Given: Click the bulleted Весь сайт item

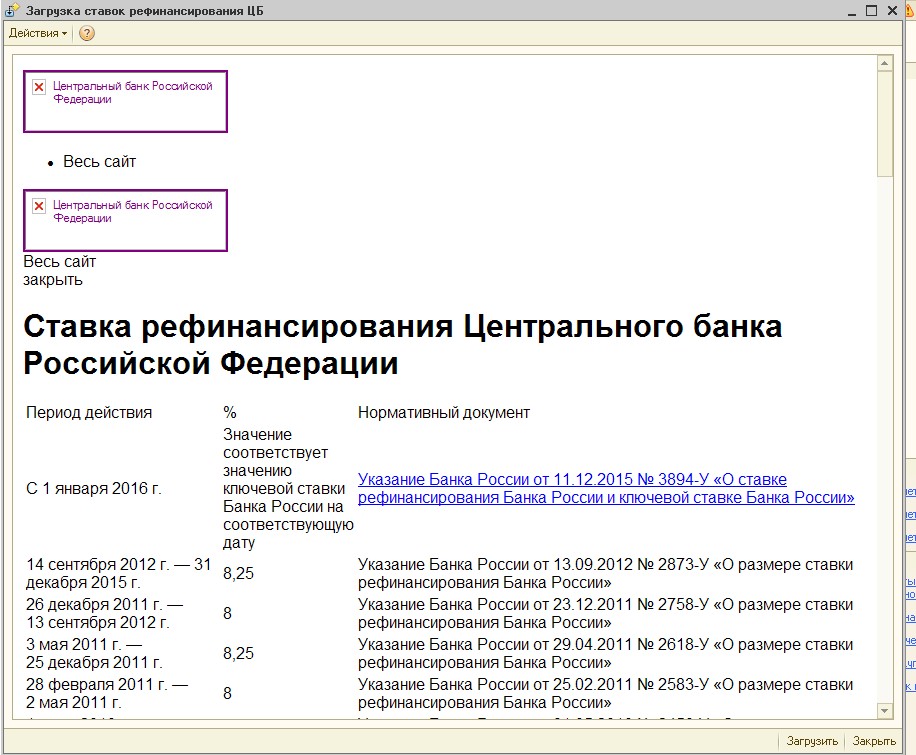Looking at the screenshot, I should click(99, 161).
